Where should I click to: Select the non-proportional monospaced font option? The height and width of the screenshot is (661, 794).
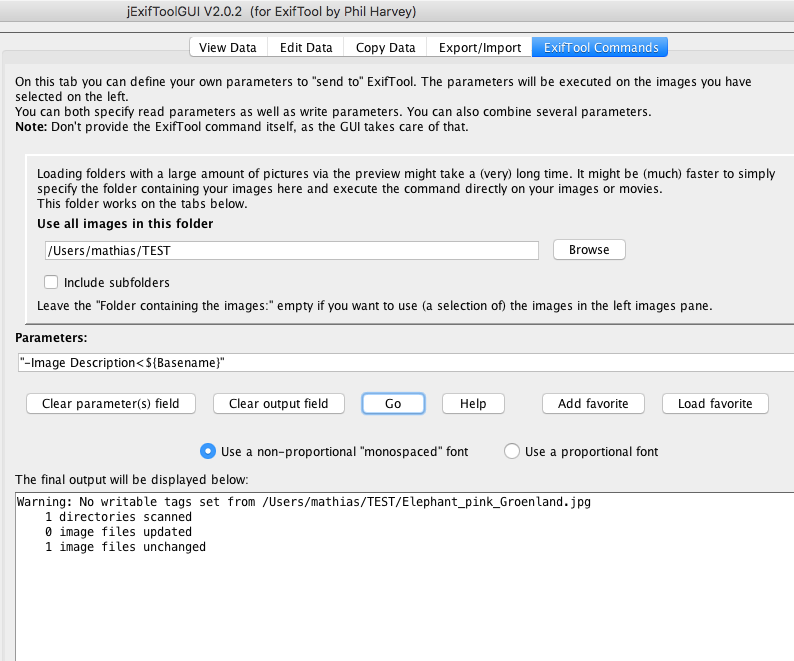208,451
